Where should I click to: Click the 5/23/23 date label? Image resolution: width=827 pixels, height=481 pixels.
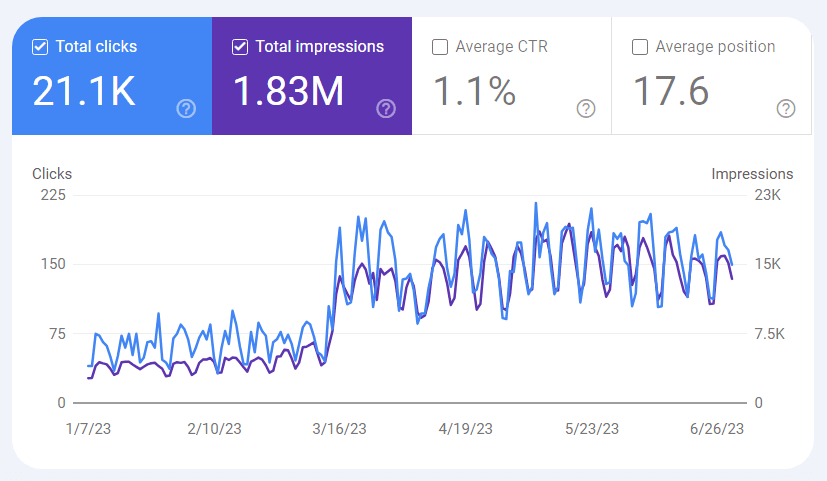[592, 429]
